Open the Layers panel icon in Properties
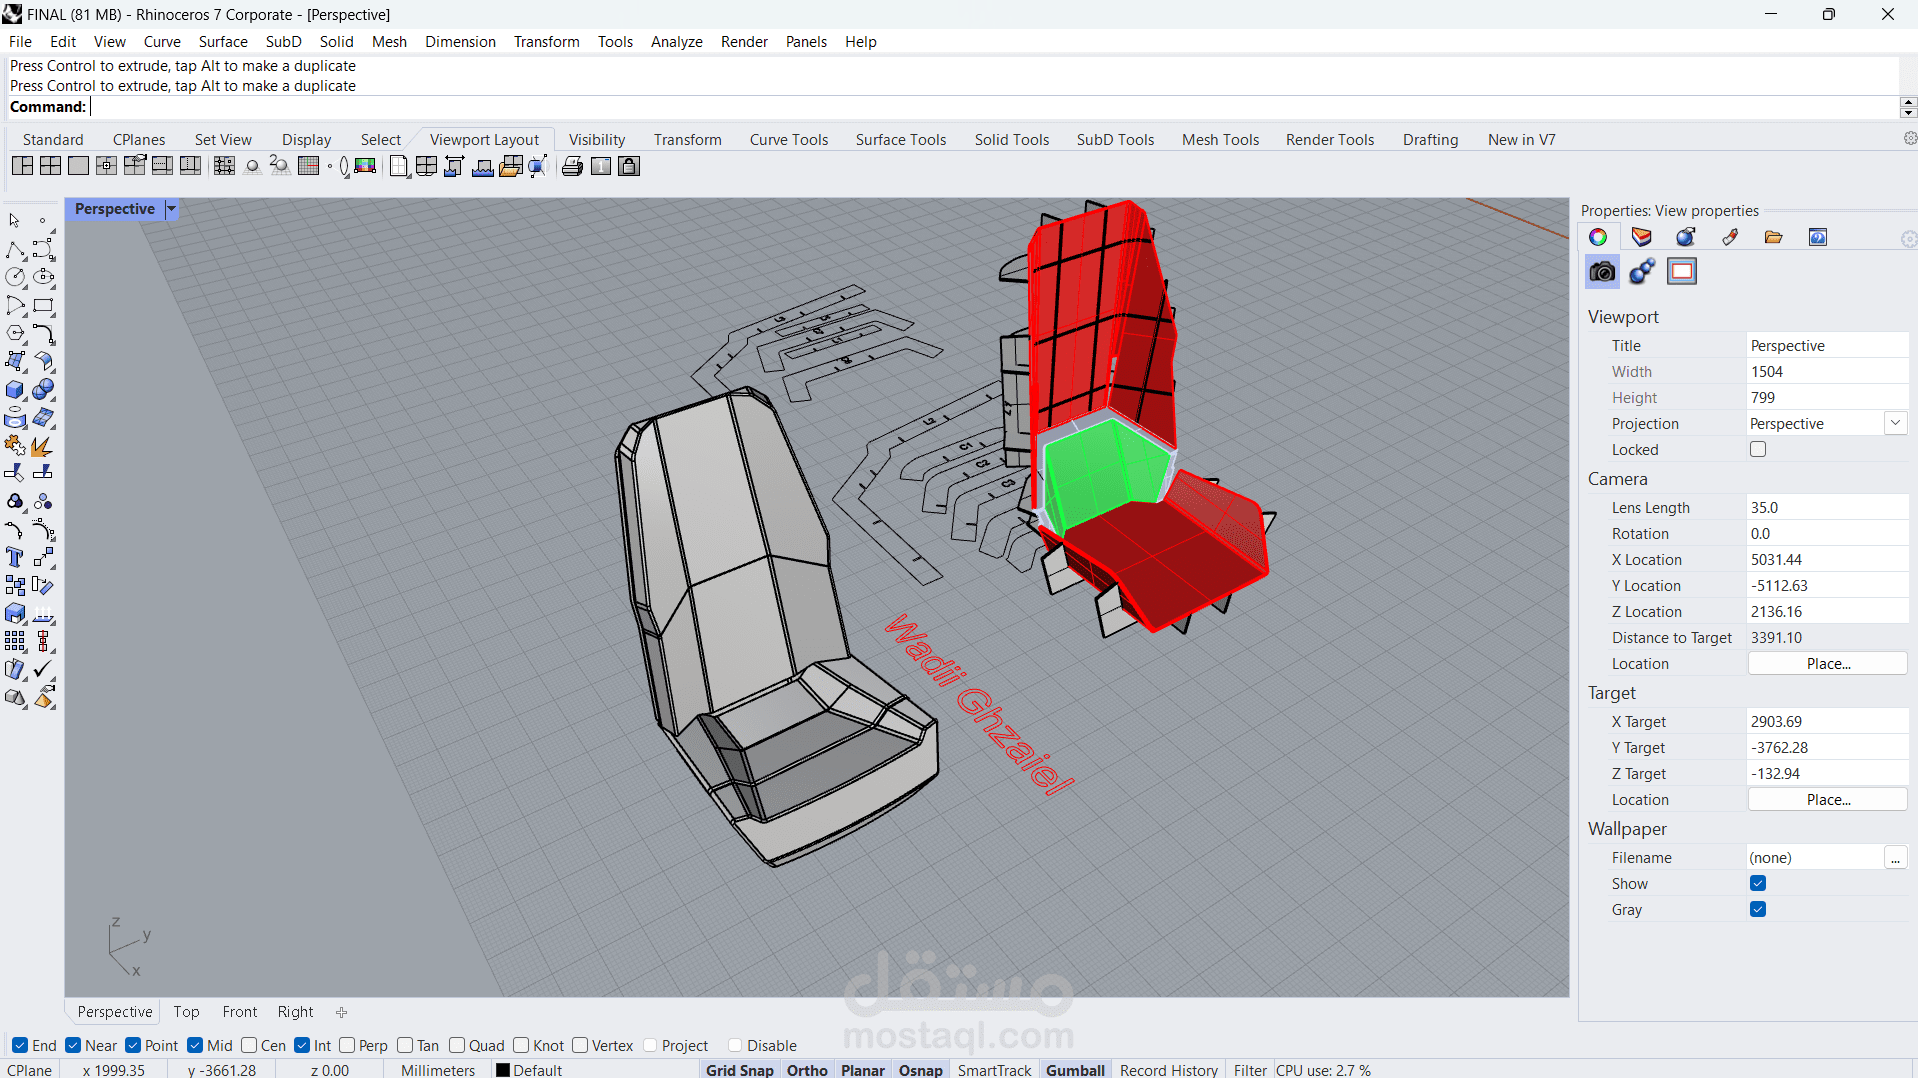The width and height of the screenshot is (1918, 1078). [1641, 237]
